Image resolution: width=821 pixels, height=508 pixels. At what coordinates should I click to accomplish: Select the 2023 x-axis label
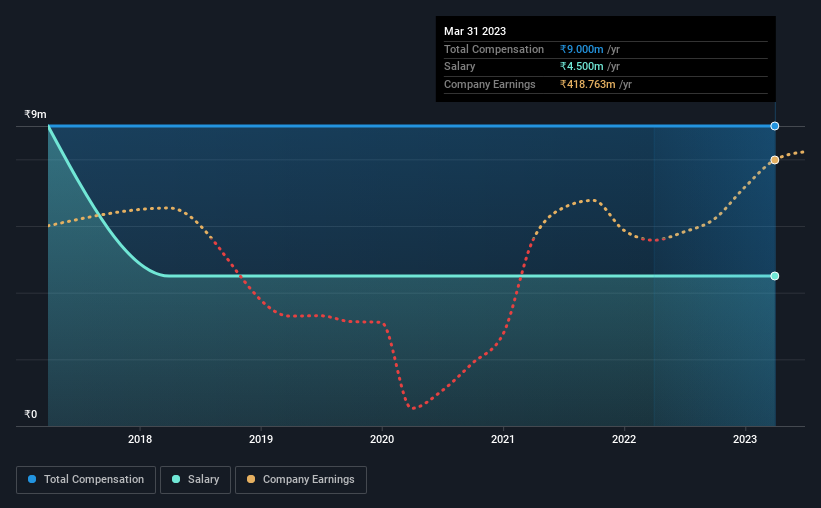[745, 439]
